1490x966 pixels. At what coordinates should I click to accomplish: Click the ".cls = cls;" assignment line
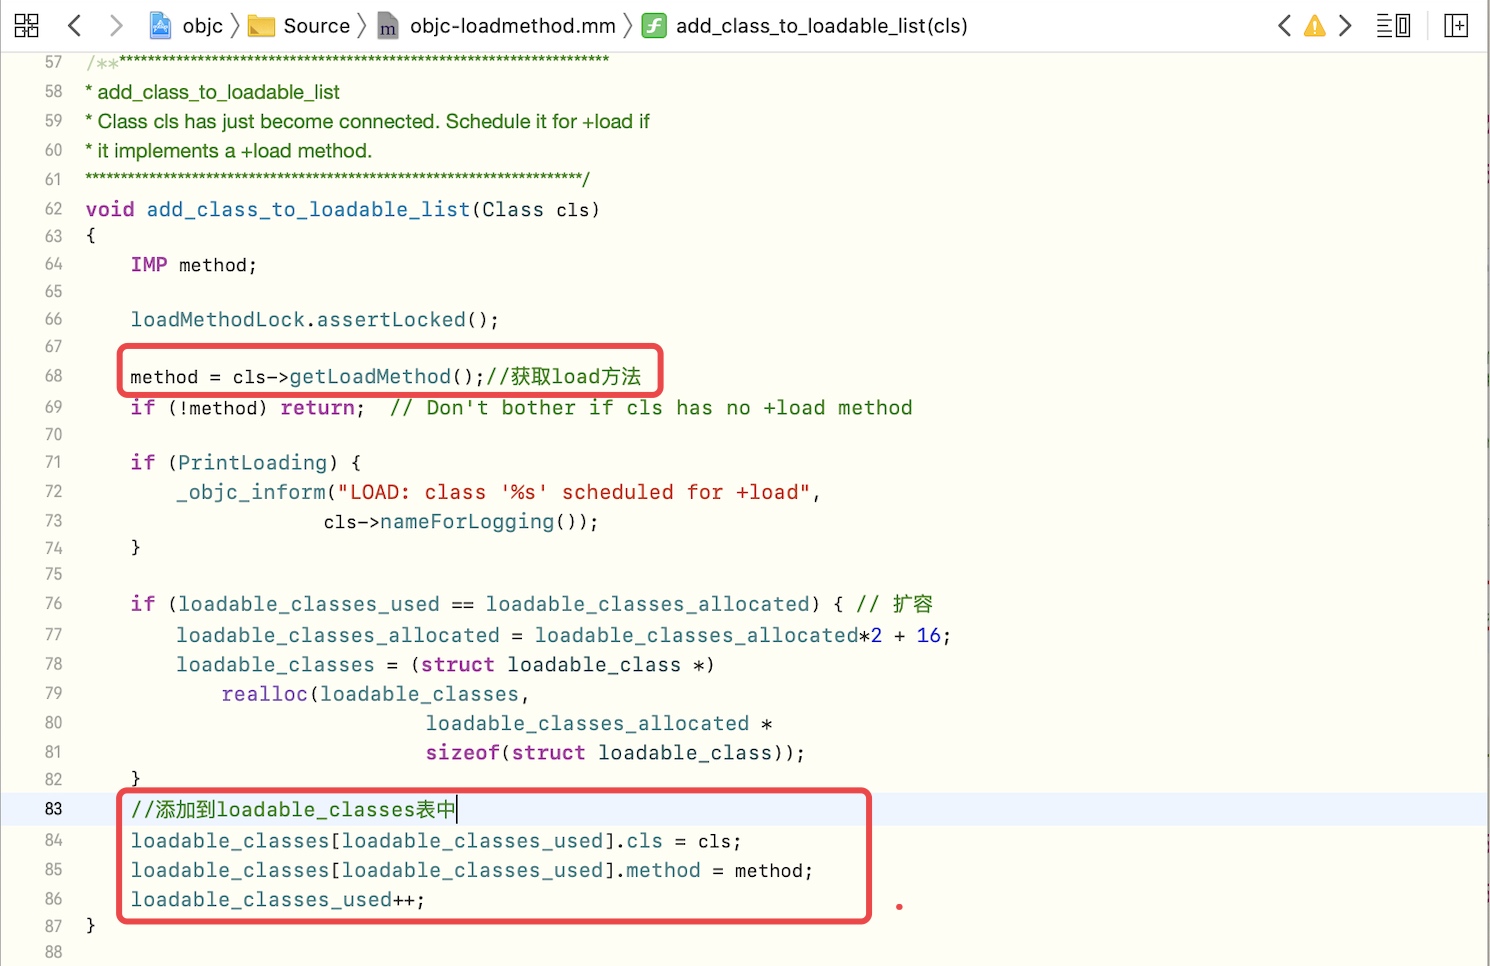click(435, 842)
